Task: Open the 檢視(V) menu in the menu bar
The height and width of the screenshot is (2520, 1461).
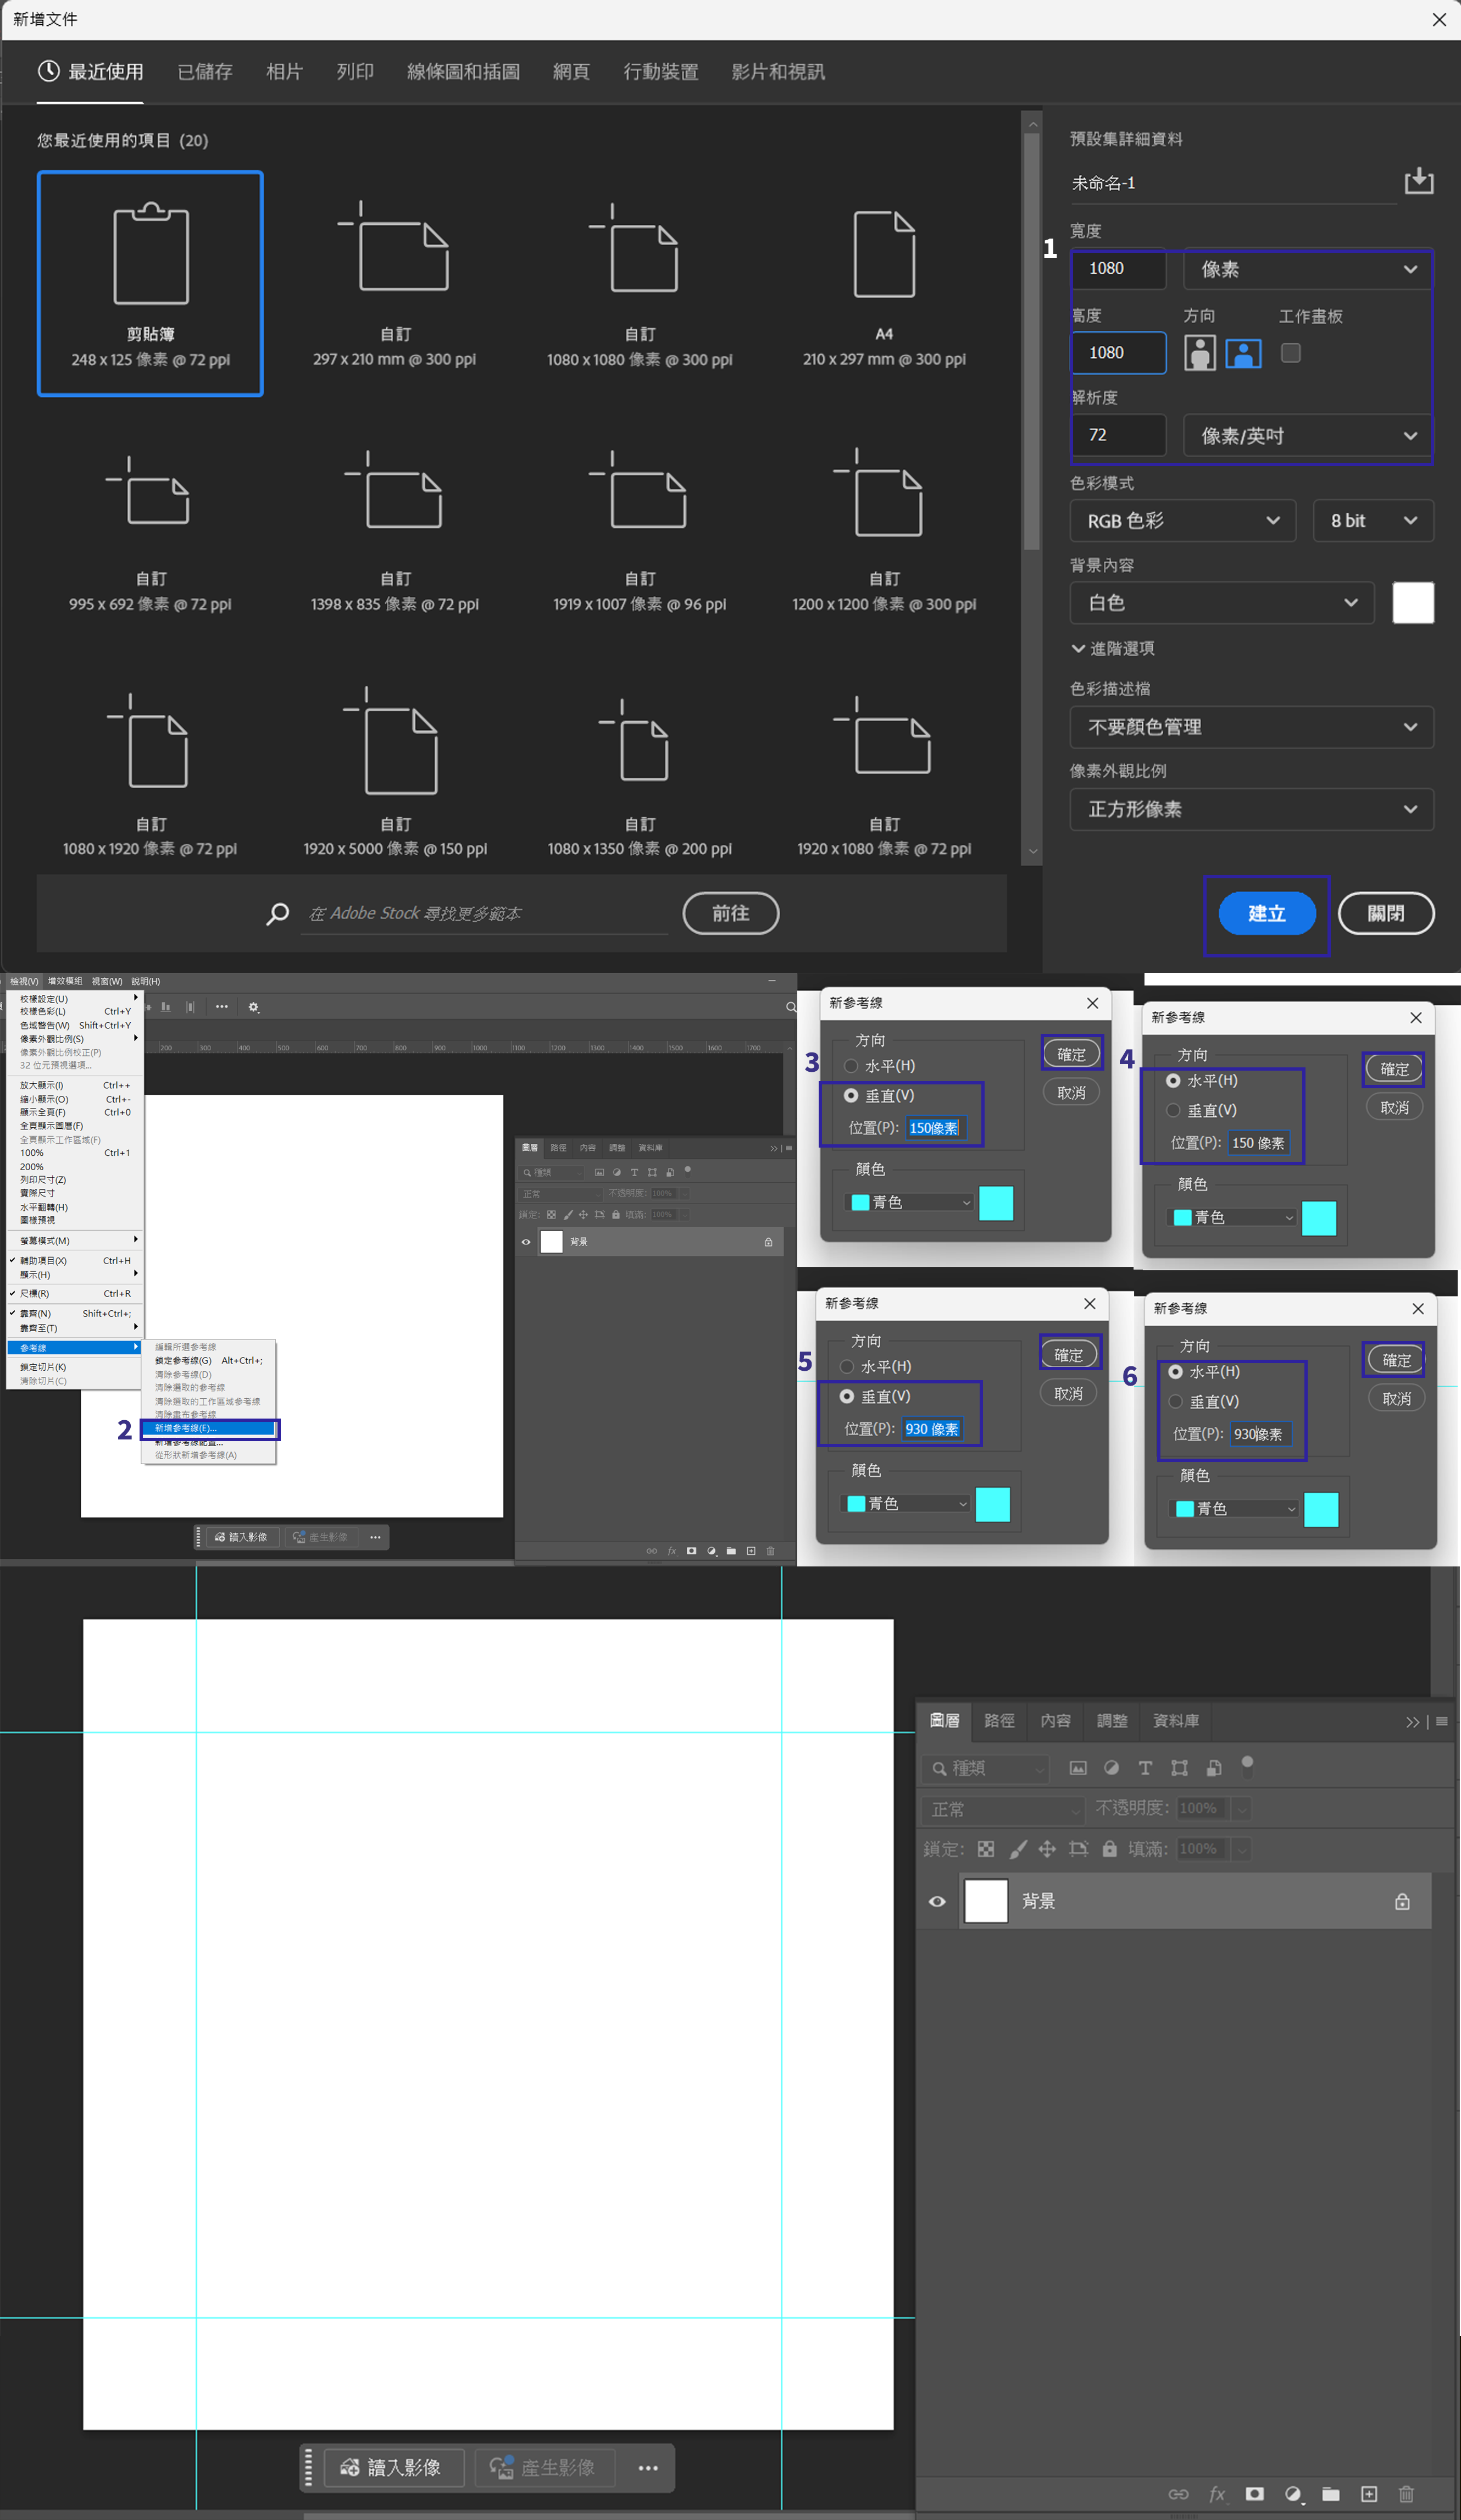Action: pos(24,981)
